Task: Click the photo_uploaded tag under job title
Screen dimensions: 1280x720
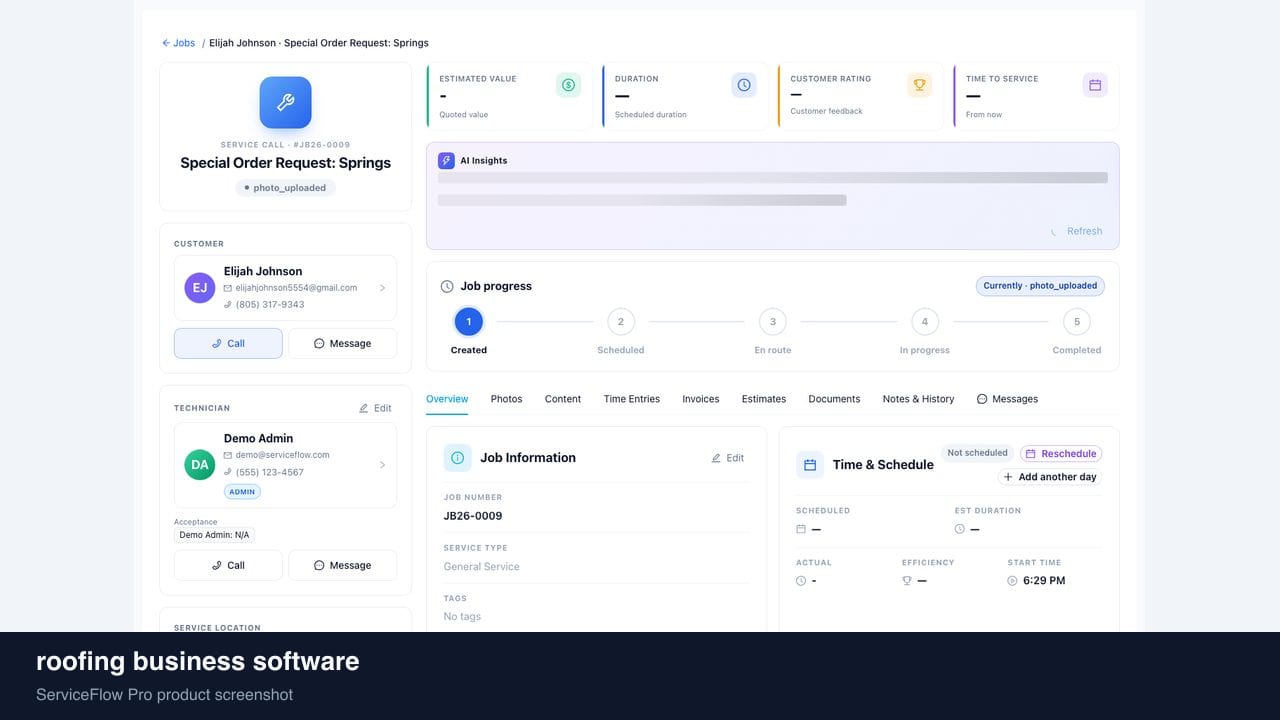Action: click(x=285, y=188)
